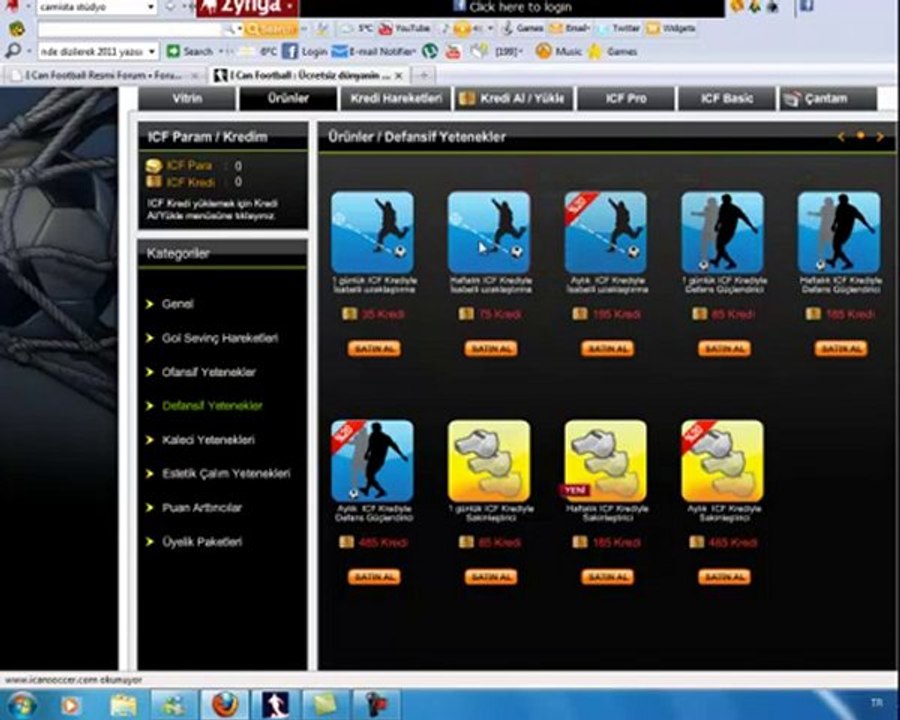The width and height of the screenshot is (900, 720).
Task: Open the 1-day Defans Güçlendirici item icon
Action: (722, 233)
